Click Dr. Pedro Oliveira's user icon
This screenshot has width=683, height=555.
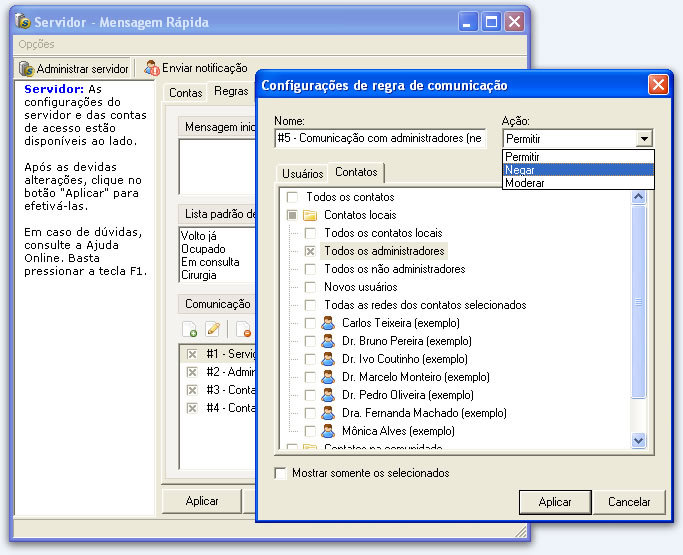328,395
